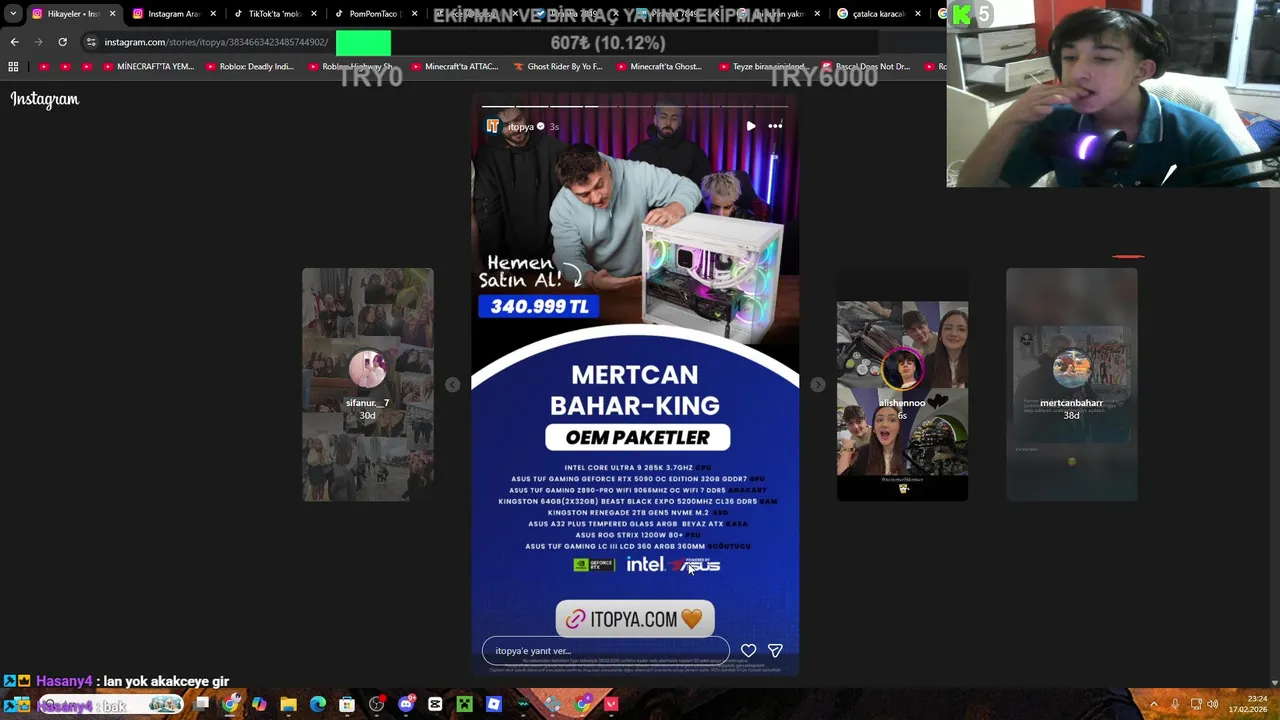The image size is (1280, 720).
Task: Close the Instagram Ara tab
Action: (x=213, y=14)
